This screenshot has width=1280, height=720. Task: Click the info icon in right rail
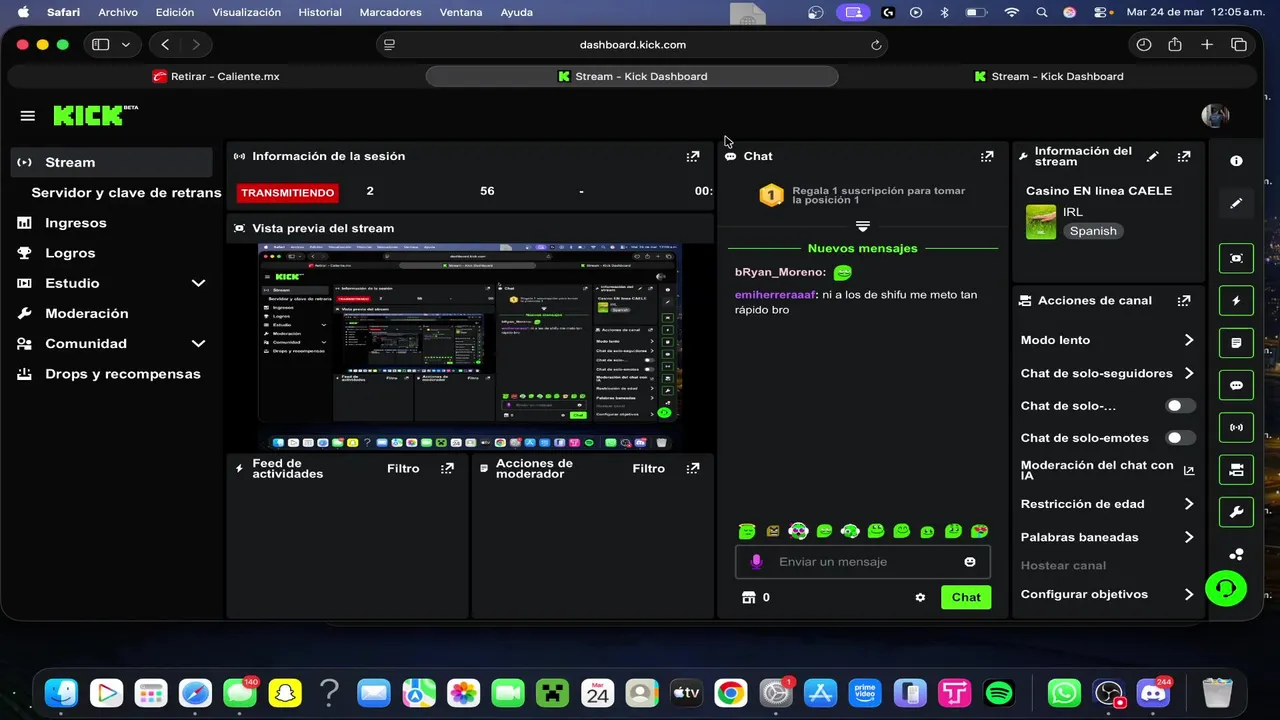tap(1236, 161)
